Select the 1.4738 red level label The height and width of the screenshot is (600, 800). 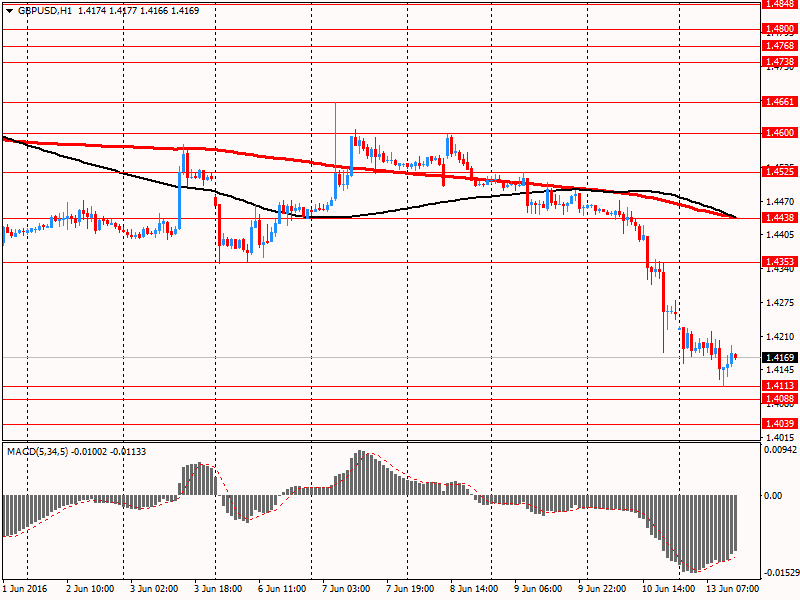tap(780, 62)
